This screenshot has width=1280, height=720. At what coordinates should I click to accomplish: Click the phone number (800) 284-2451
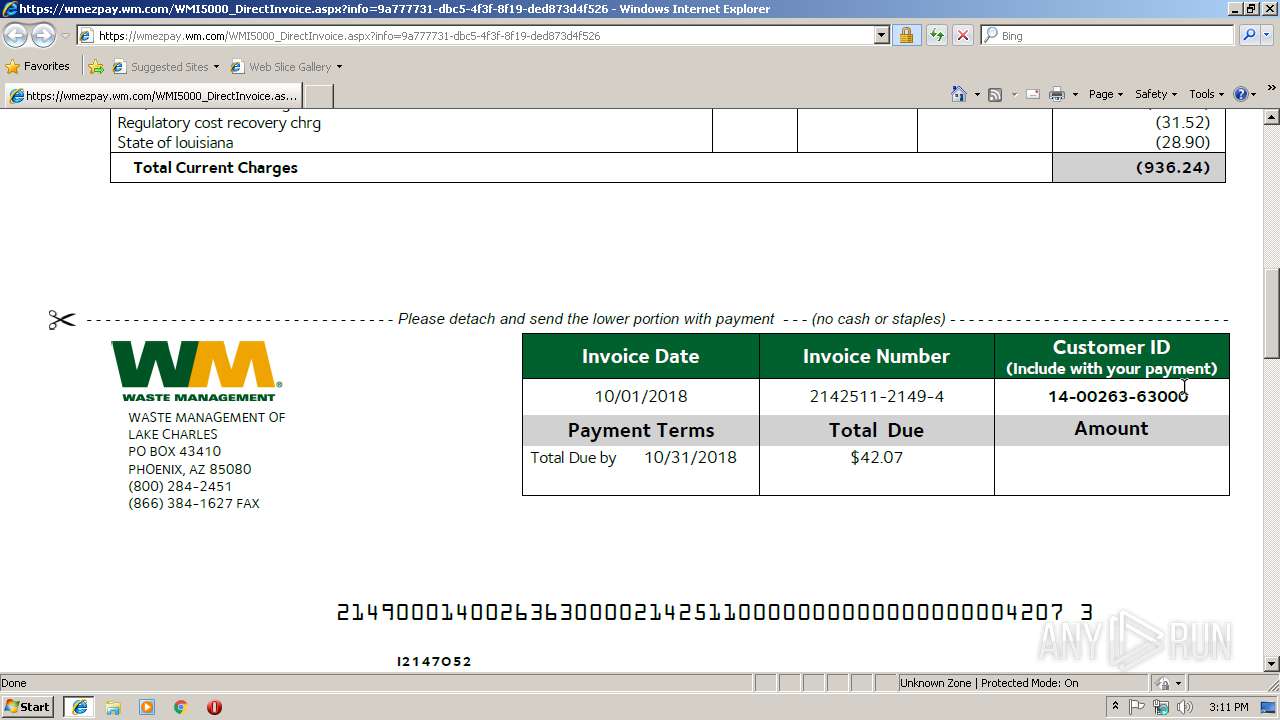(180, 486)
